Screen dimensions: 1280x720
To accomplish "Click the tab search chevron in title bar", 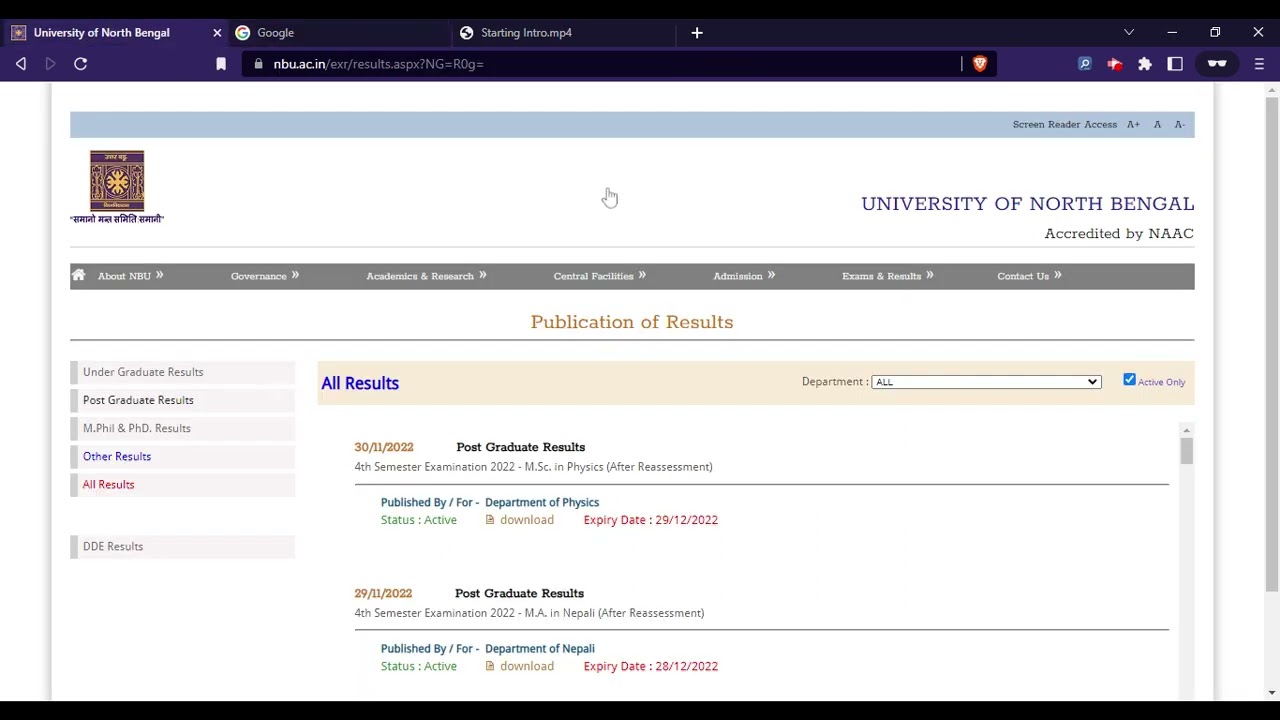I will [1129, 33].
